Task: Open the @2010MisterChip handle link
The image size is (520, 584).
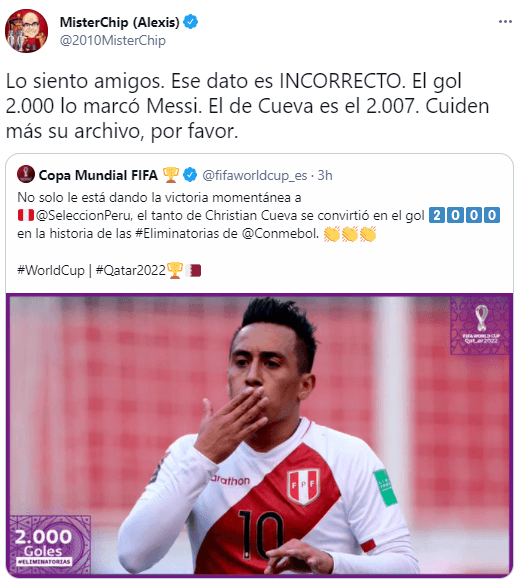Action: (112, 40)
